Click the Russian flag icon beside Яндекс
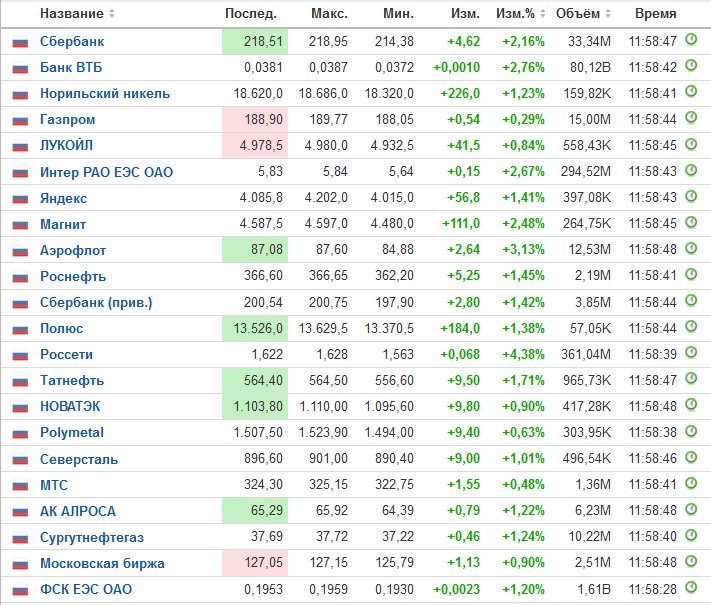 (x=20, y=199)
